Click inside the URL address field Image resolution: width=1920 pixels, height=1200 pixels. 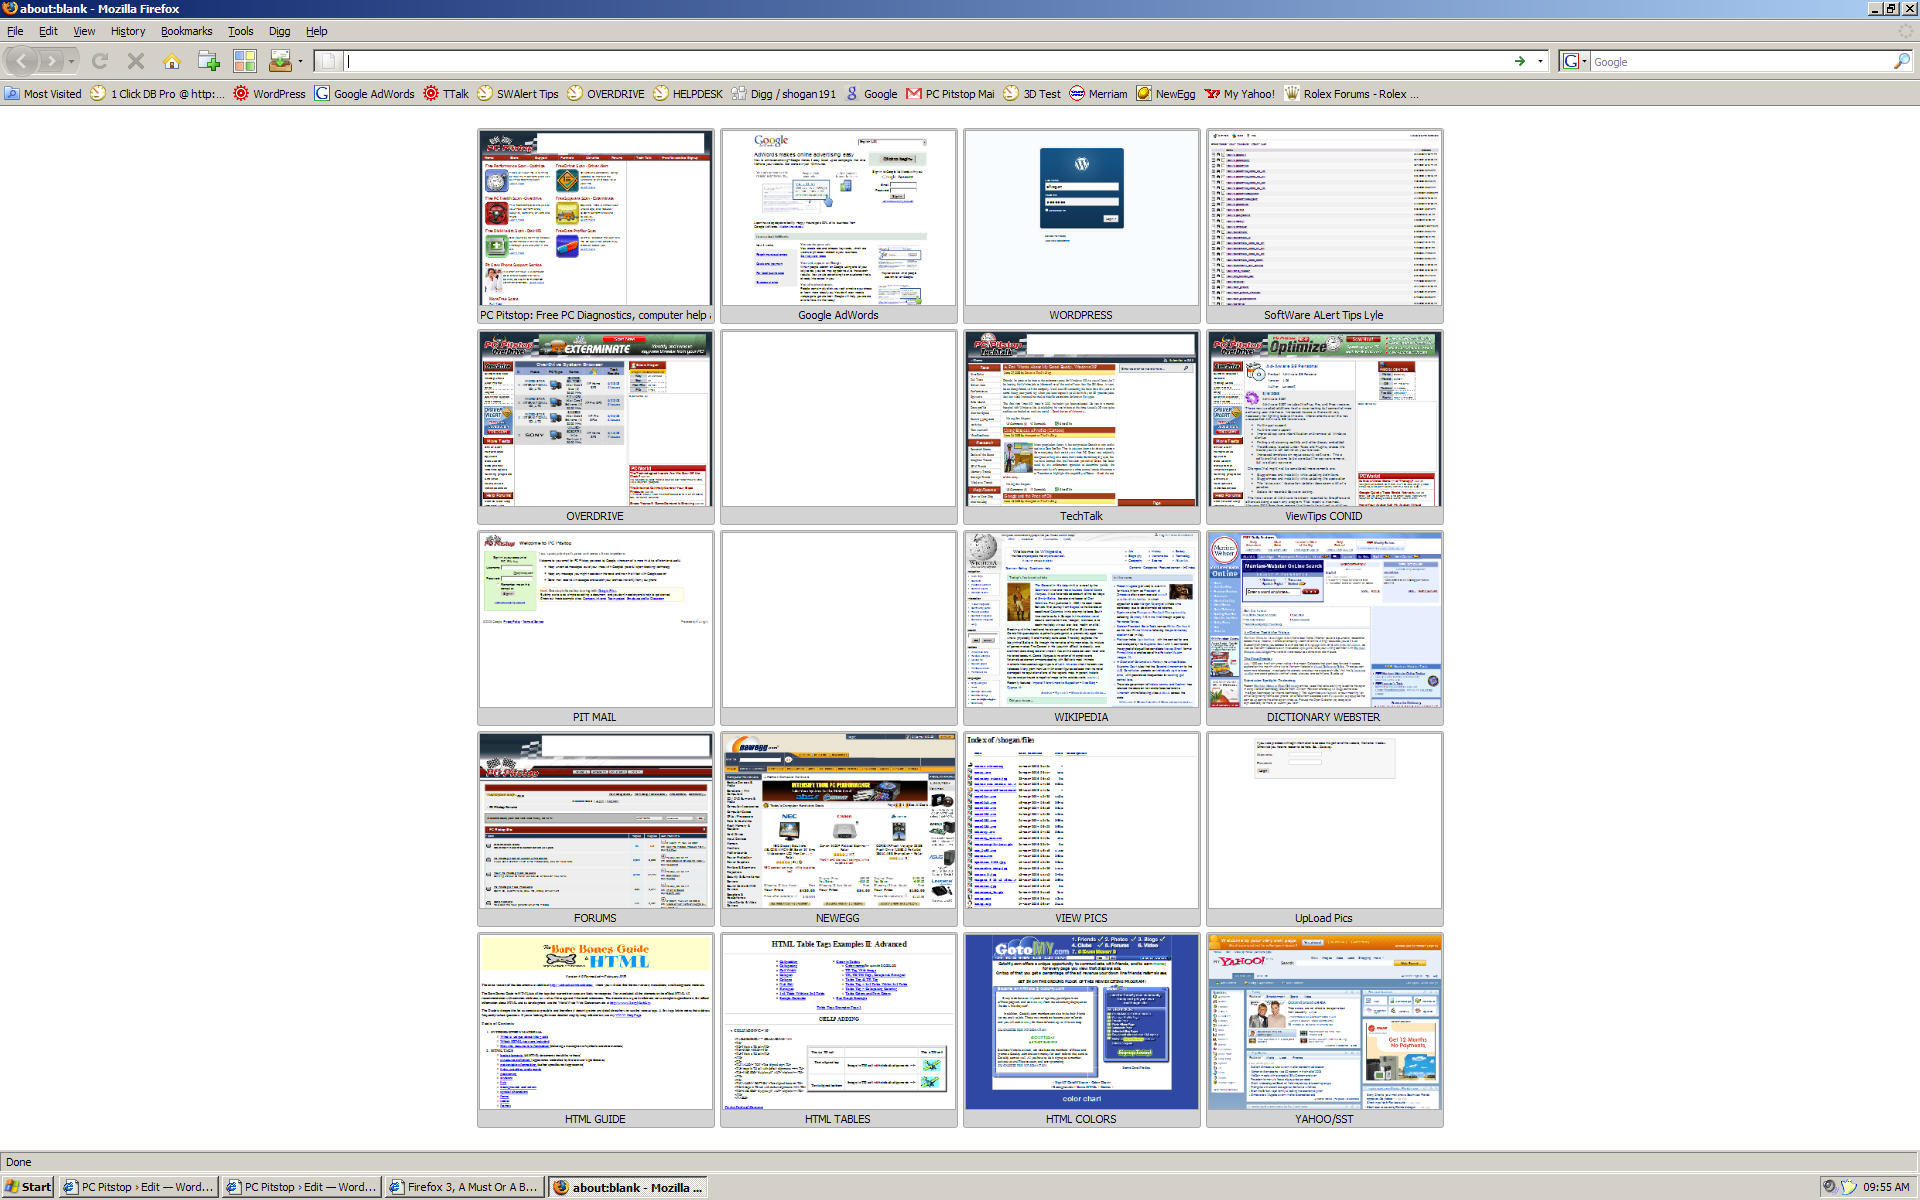pos(900,62)
